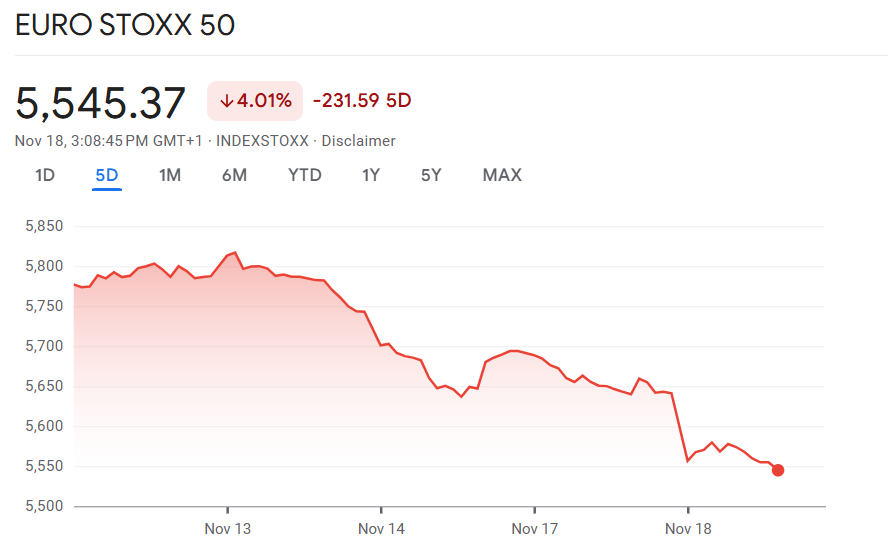Image resolution: width=888 pixels, height=545 pixels.
Task: Switch to the 1D time range
Action: click(45, 176)
